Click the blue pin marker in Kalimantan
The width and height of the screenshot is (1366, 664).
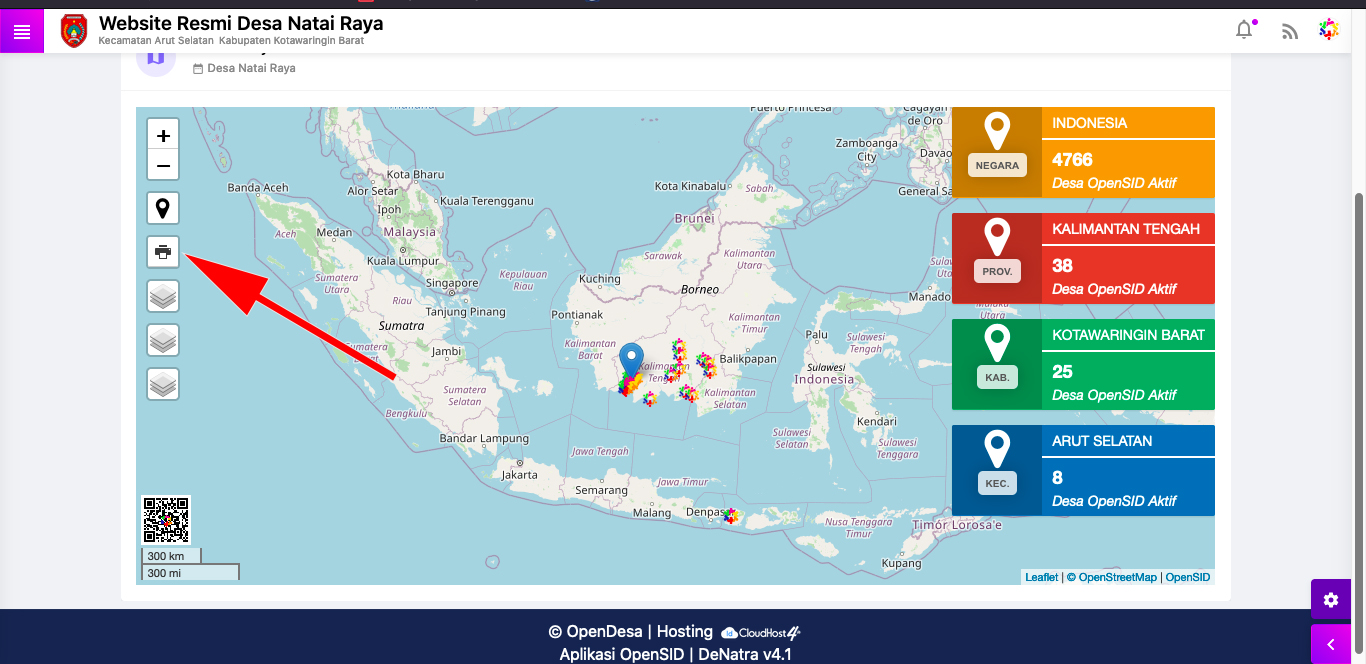pos(631,361)
